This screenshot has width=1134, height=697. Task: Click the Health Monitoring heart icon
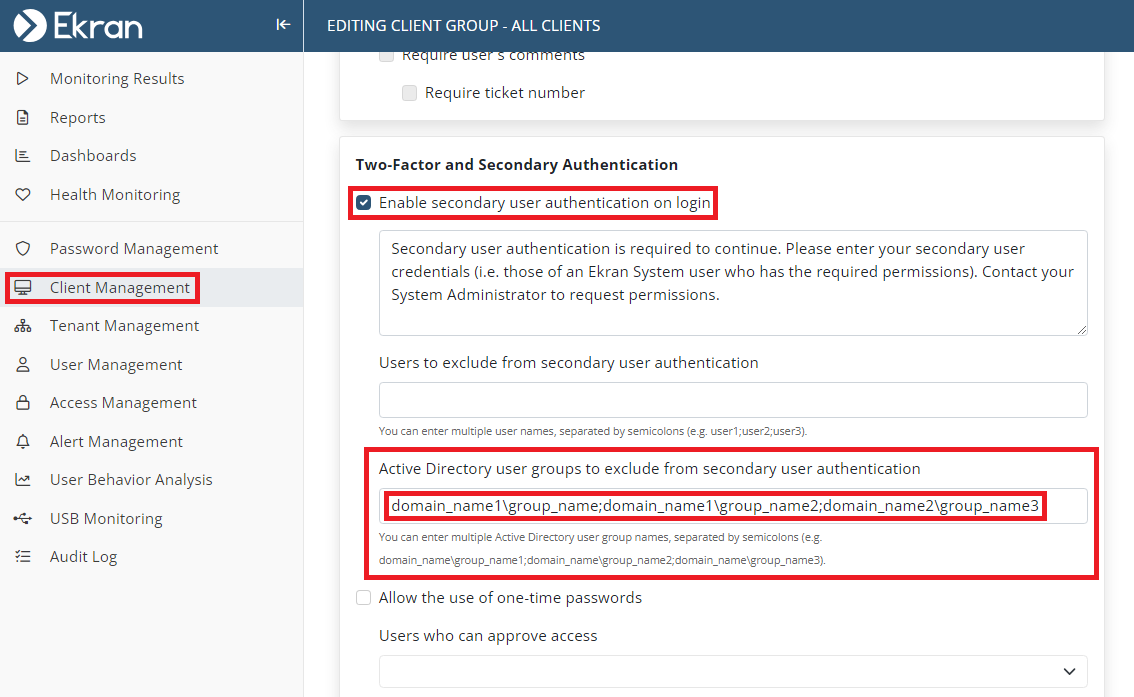pos(23,195)
